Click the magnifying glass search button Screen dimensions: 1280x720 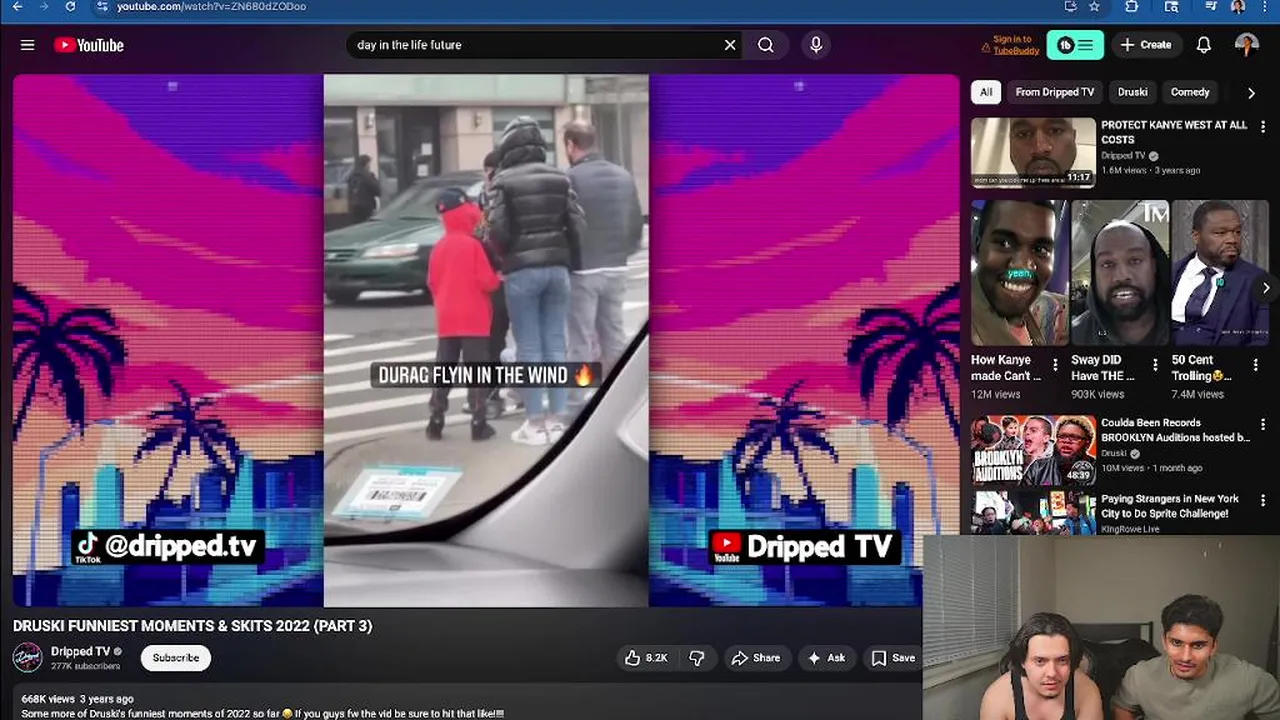pyautogui.click(x=766, y=45)
